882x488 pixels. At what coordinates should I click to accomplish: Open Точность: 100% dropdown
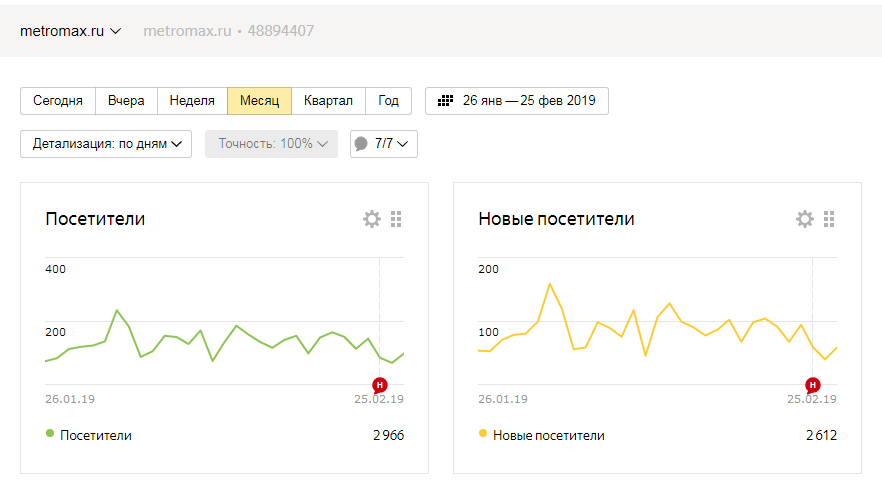(x=272, y=144)
